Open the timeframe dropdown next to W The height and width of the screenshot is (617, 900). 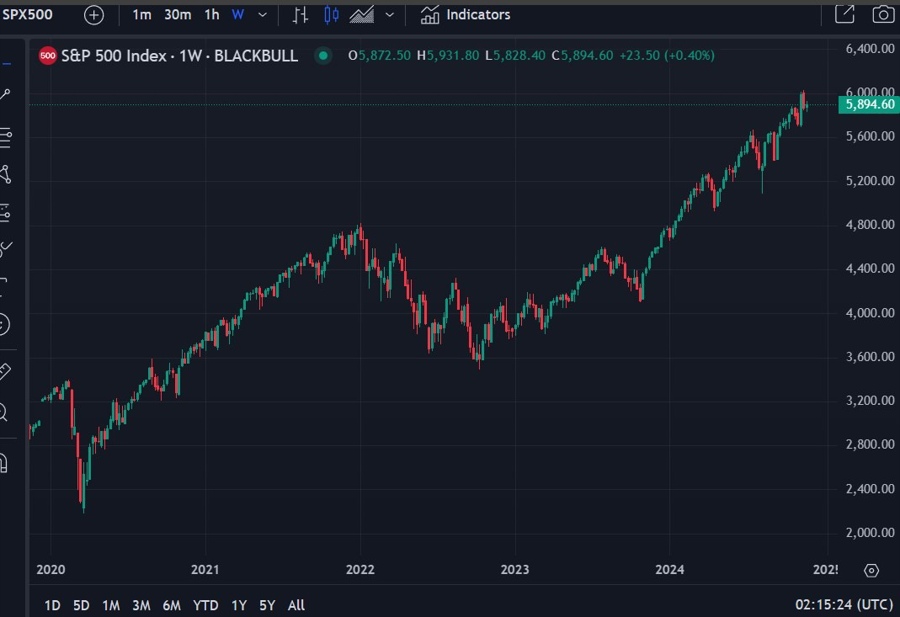pos(261,15)
